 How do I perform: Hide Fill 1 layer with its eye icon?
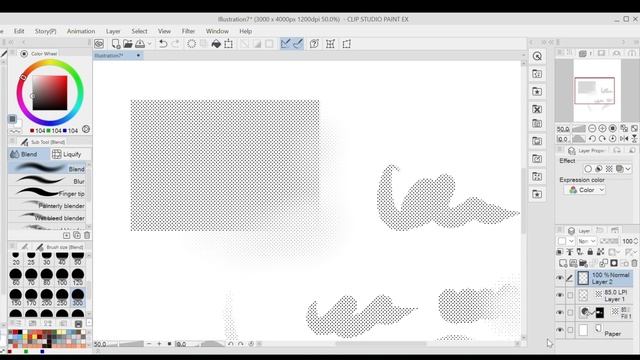560,313
